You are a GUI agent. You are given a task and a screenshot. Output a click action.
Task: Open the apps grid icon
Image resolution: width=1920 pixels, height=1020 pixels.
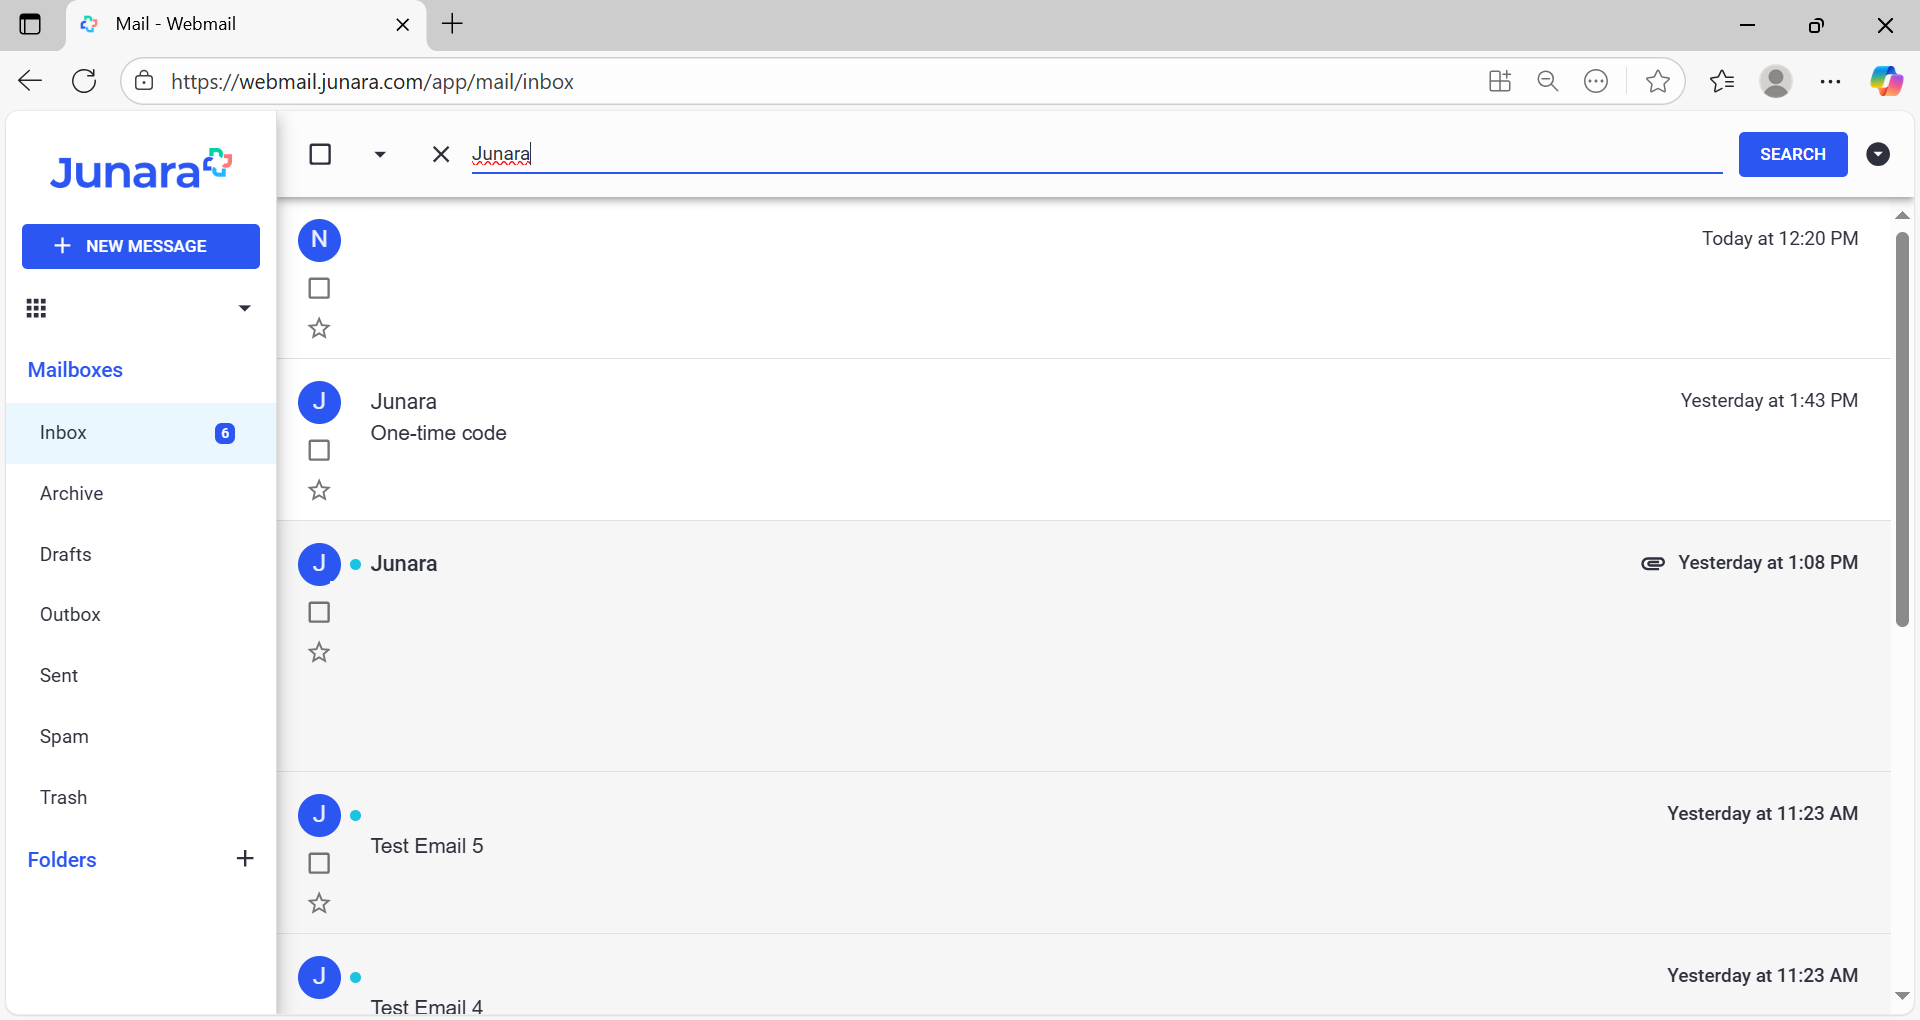tap(37, 308)
